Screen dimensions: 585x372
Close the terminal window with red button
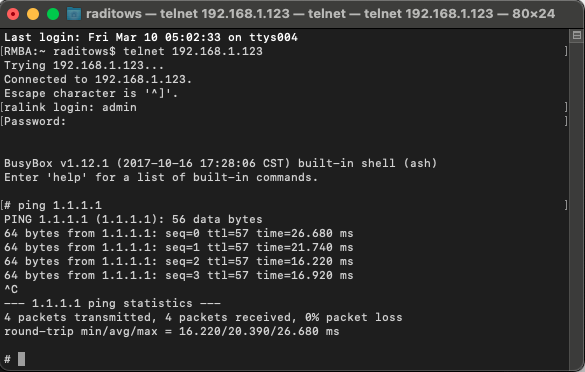pos(13,14)
